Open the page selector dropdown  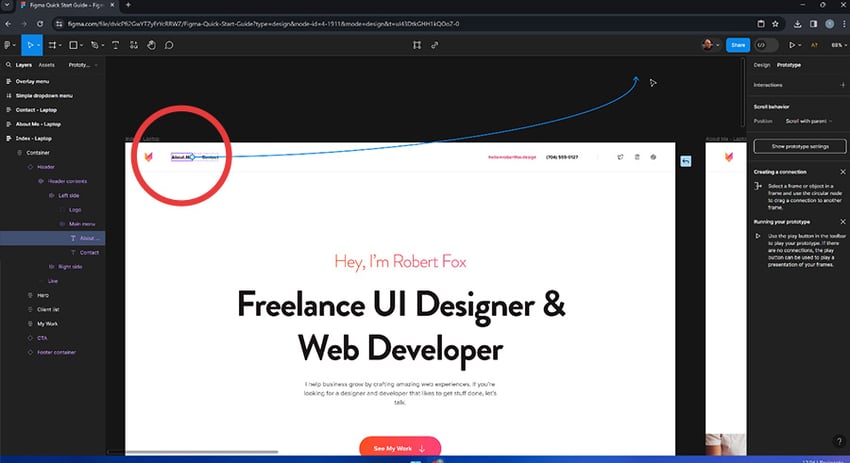83,65
